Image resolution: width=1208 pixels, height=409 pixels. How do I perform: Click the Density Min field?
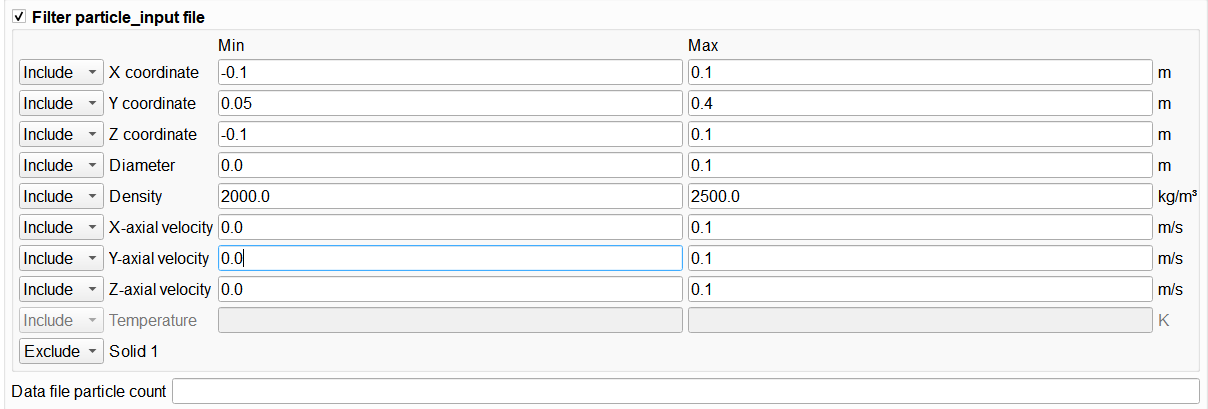click(x=449, y=196)
